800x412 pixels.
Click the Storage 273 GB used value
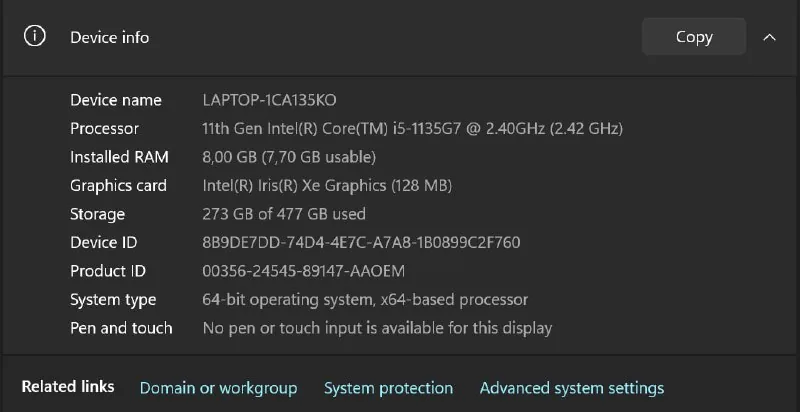pyautogui.click(x=284, y=214)
